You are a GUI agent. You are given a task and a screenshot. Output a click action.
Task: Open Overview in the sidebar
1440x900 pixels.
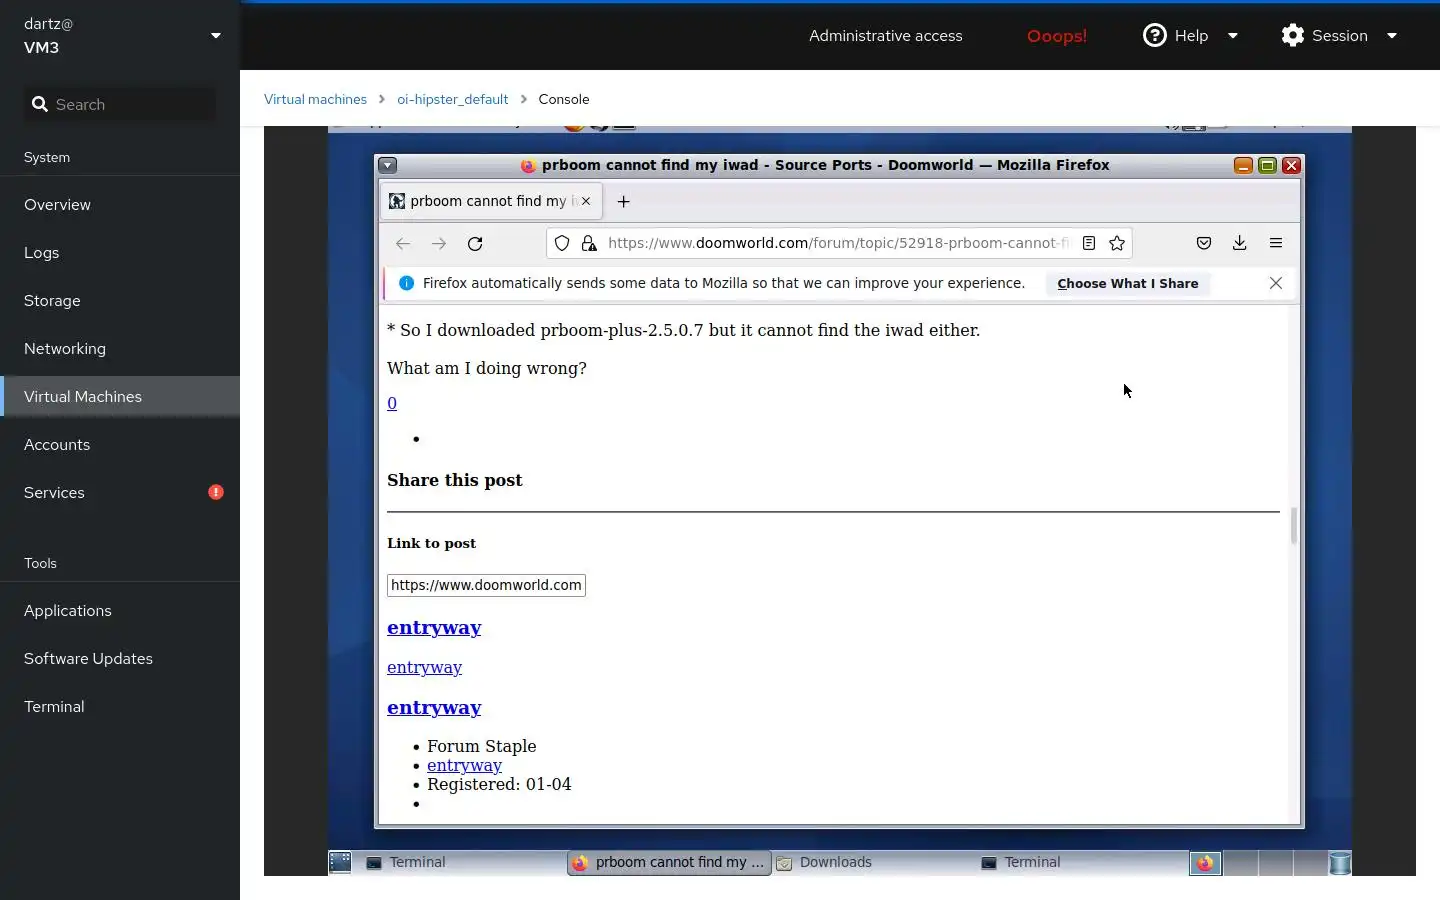click(x=120, y=204)
